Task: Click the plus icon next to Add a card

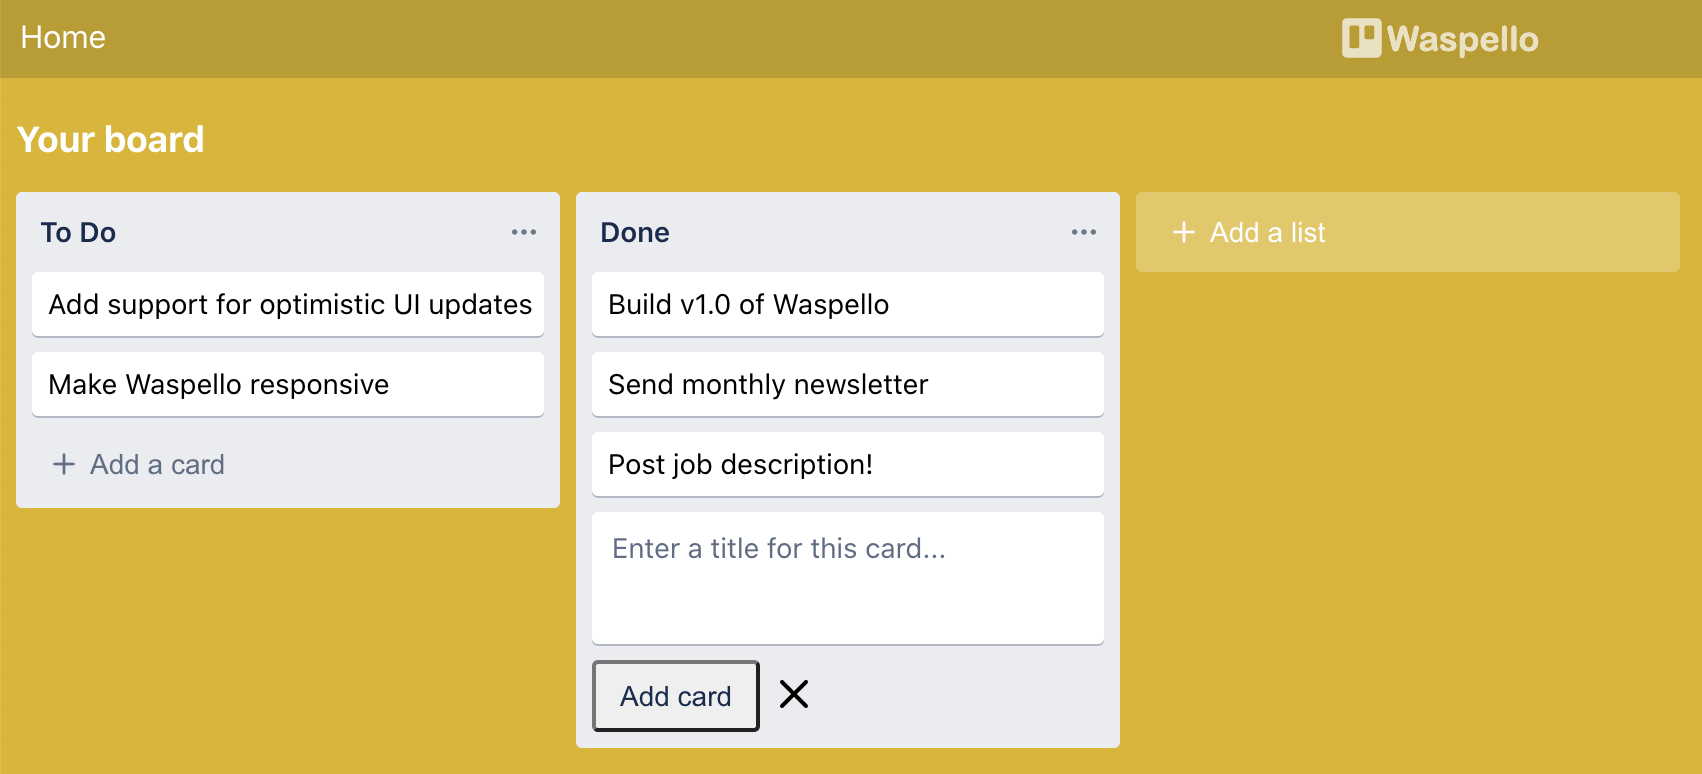Action: (x=64, y=464)
